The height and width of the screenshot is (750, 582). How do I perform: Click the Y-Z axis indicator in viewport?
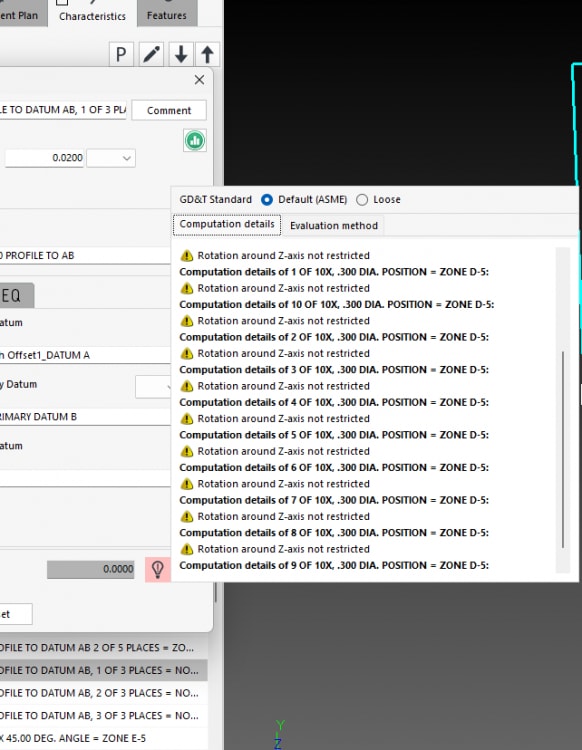[x=279, y=735]
